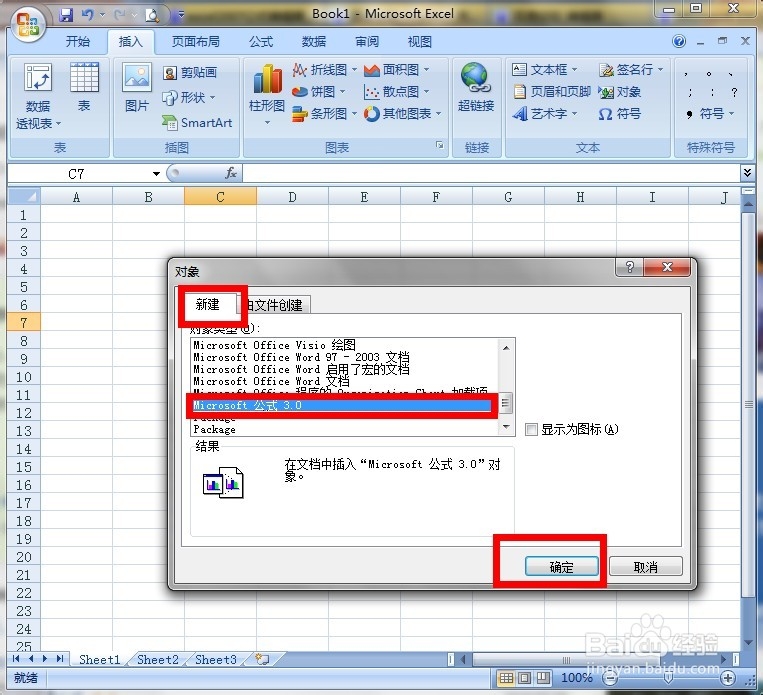Viewport: 763px width, 695px height.
Task: Insert SmartArt graphic
Action: (x=197, y=123)
